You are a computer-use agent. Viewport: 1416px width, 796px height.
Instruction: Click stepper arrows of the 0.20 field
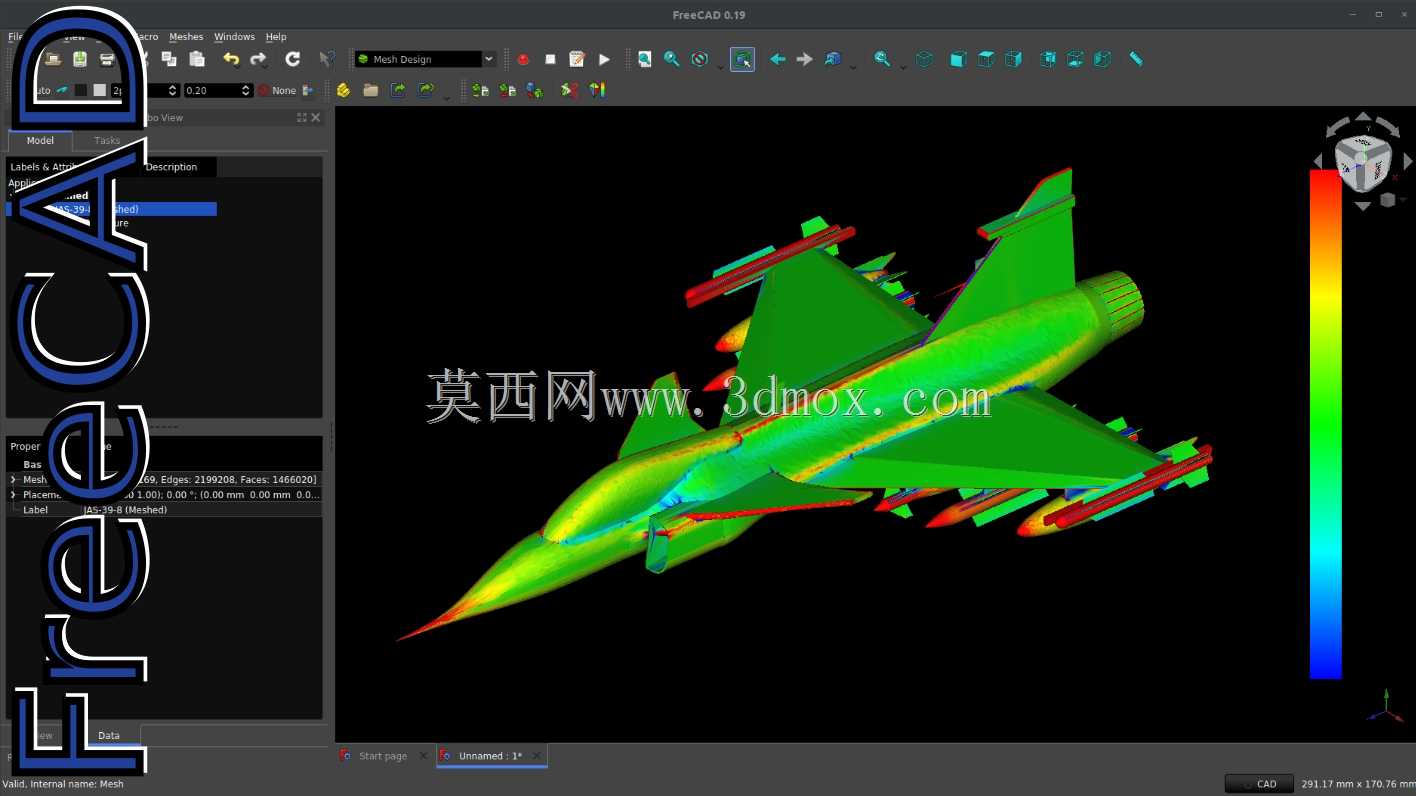click(246, 90)
